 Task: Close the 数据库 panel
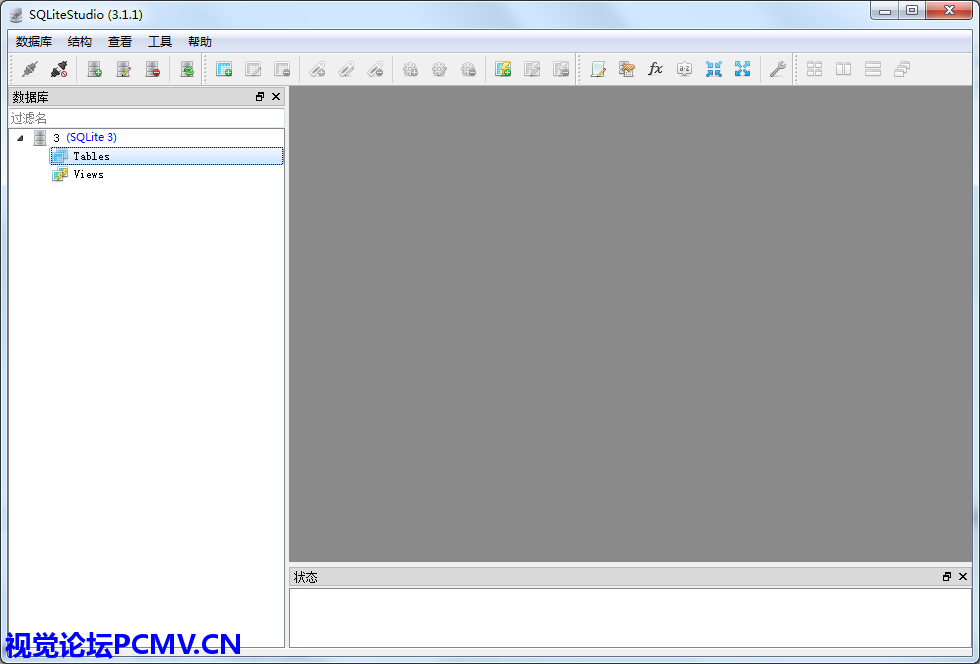point(276,97)
